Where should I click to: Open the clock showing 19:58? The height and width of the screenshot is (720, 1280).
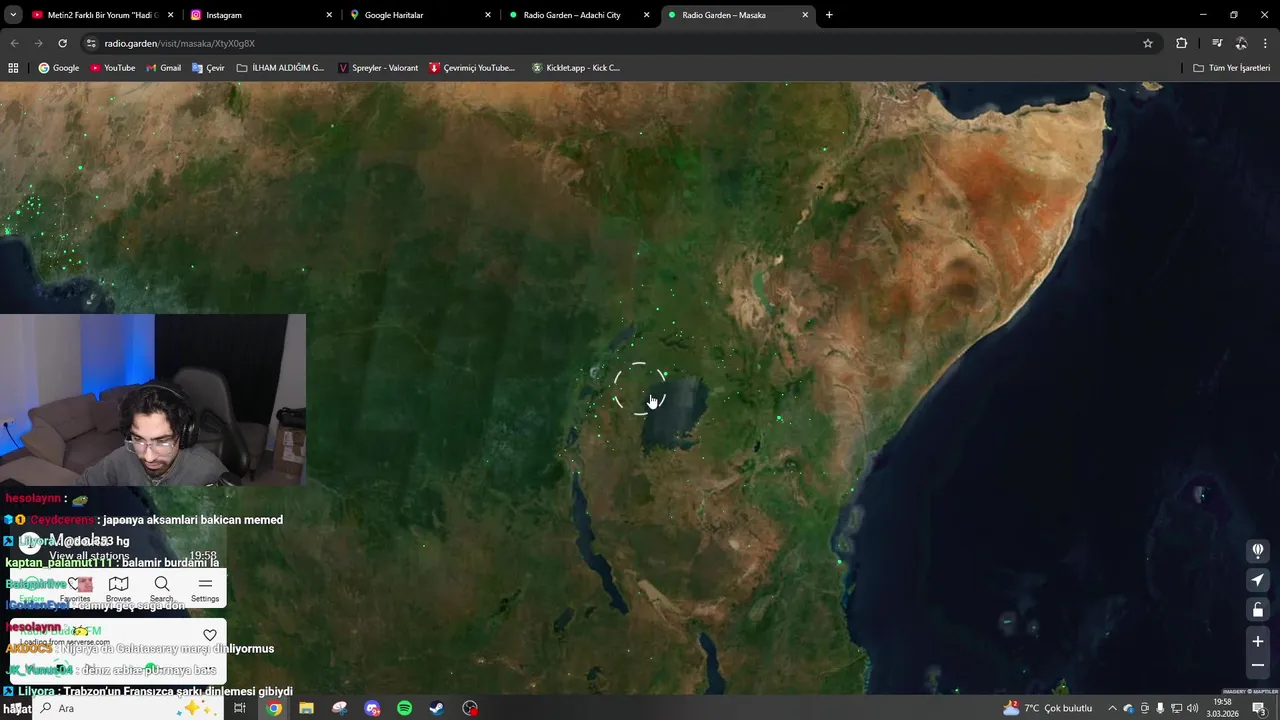pyautogui.click(x=1222, y=708)
